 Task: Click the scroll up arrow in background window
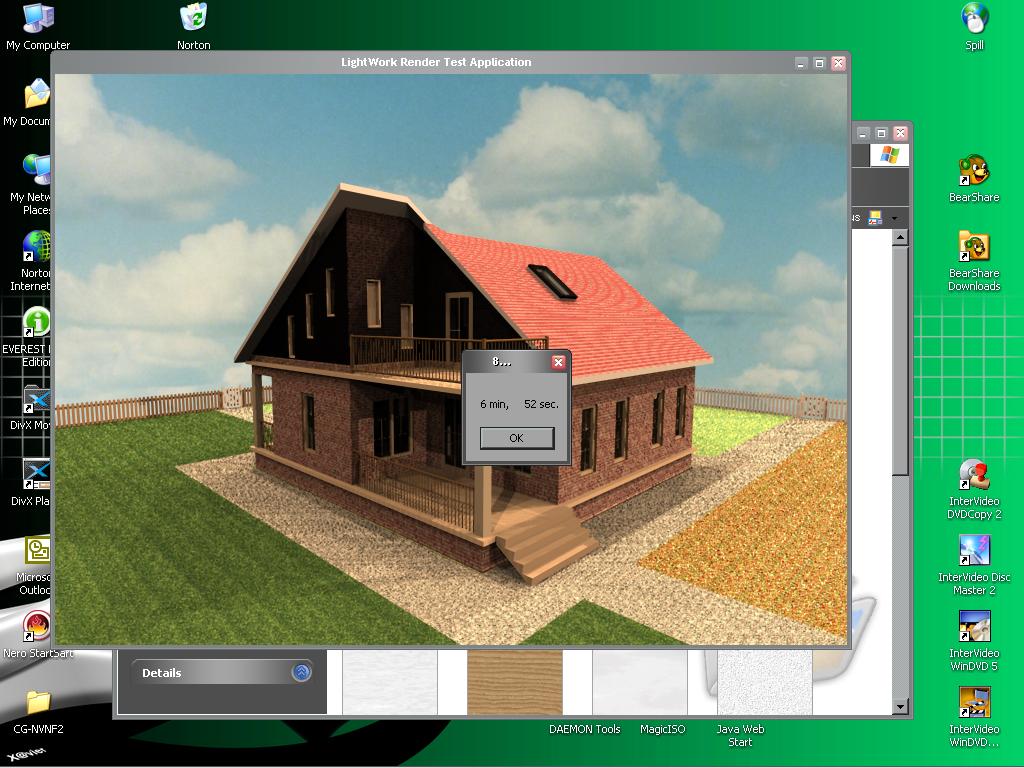pos(900,238)
